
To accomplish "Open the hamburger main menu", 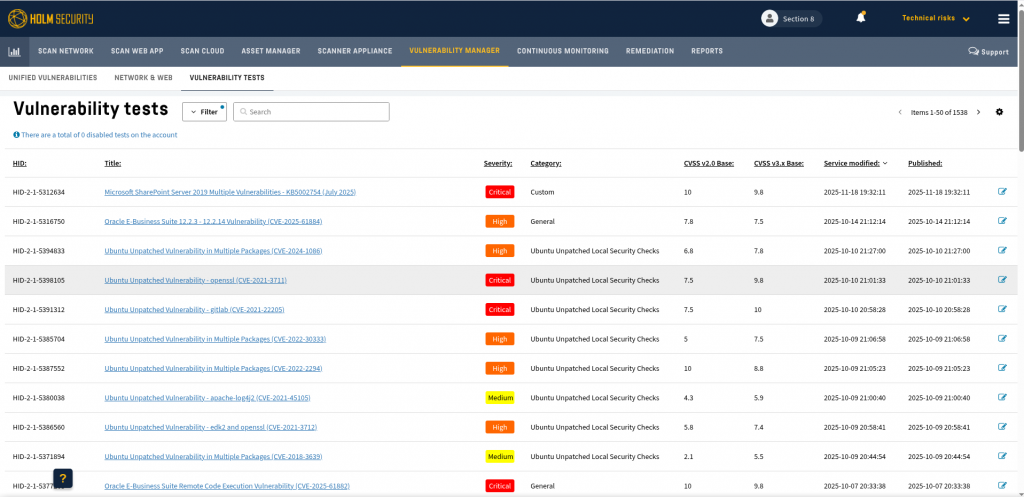I will click(1004, 18).
